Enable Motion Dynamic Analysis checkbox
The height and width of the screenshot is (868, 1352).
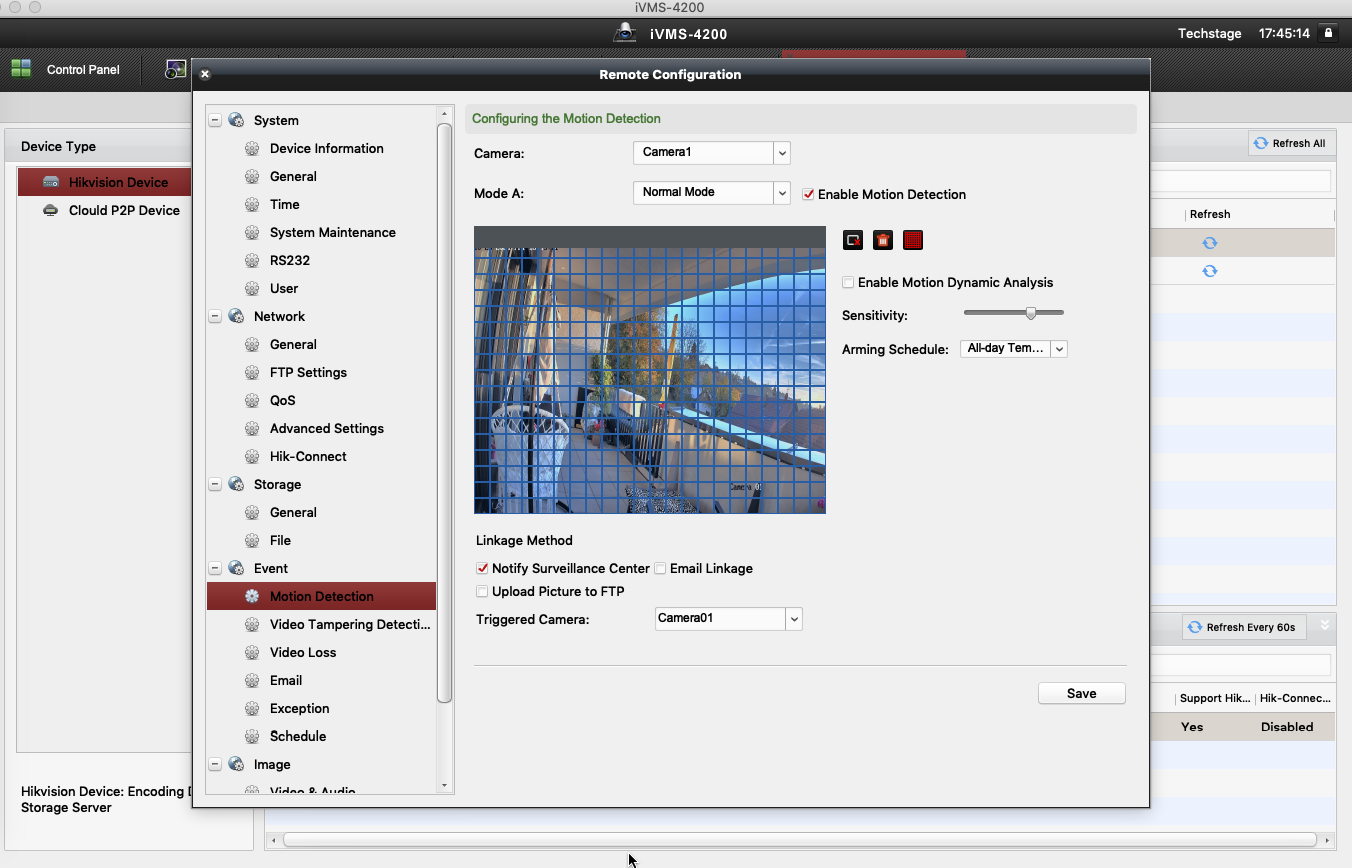(x=848, y=283)
